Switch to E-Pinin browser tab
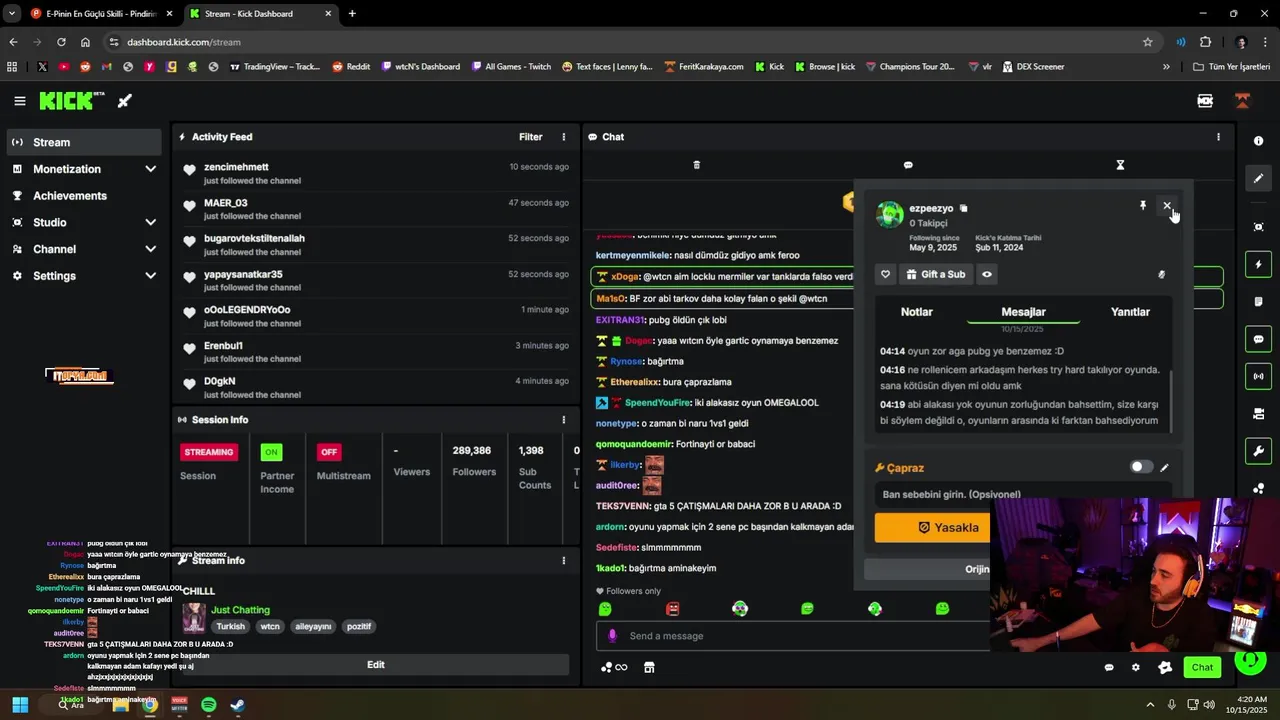Image resolution: width=1280 pixels, height=720 pixels. (100, 14)
